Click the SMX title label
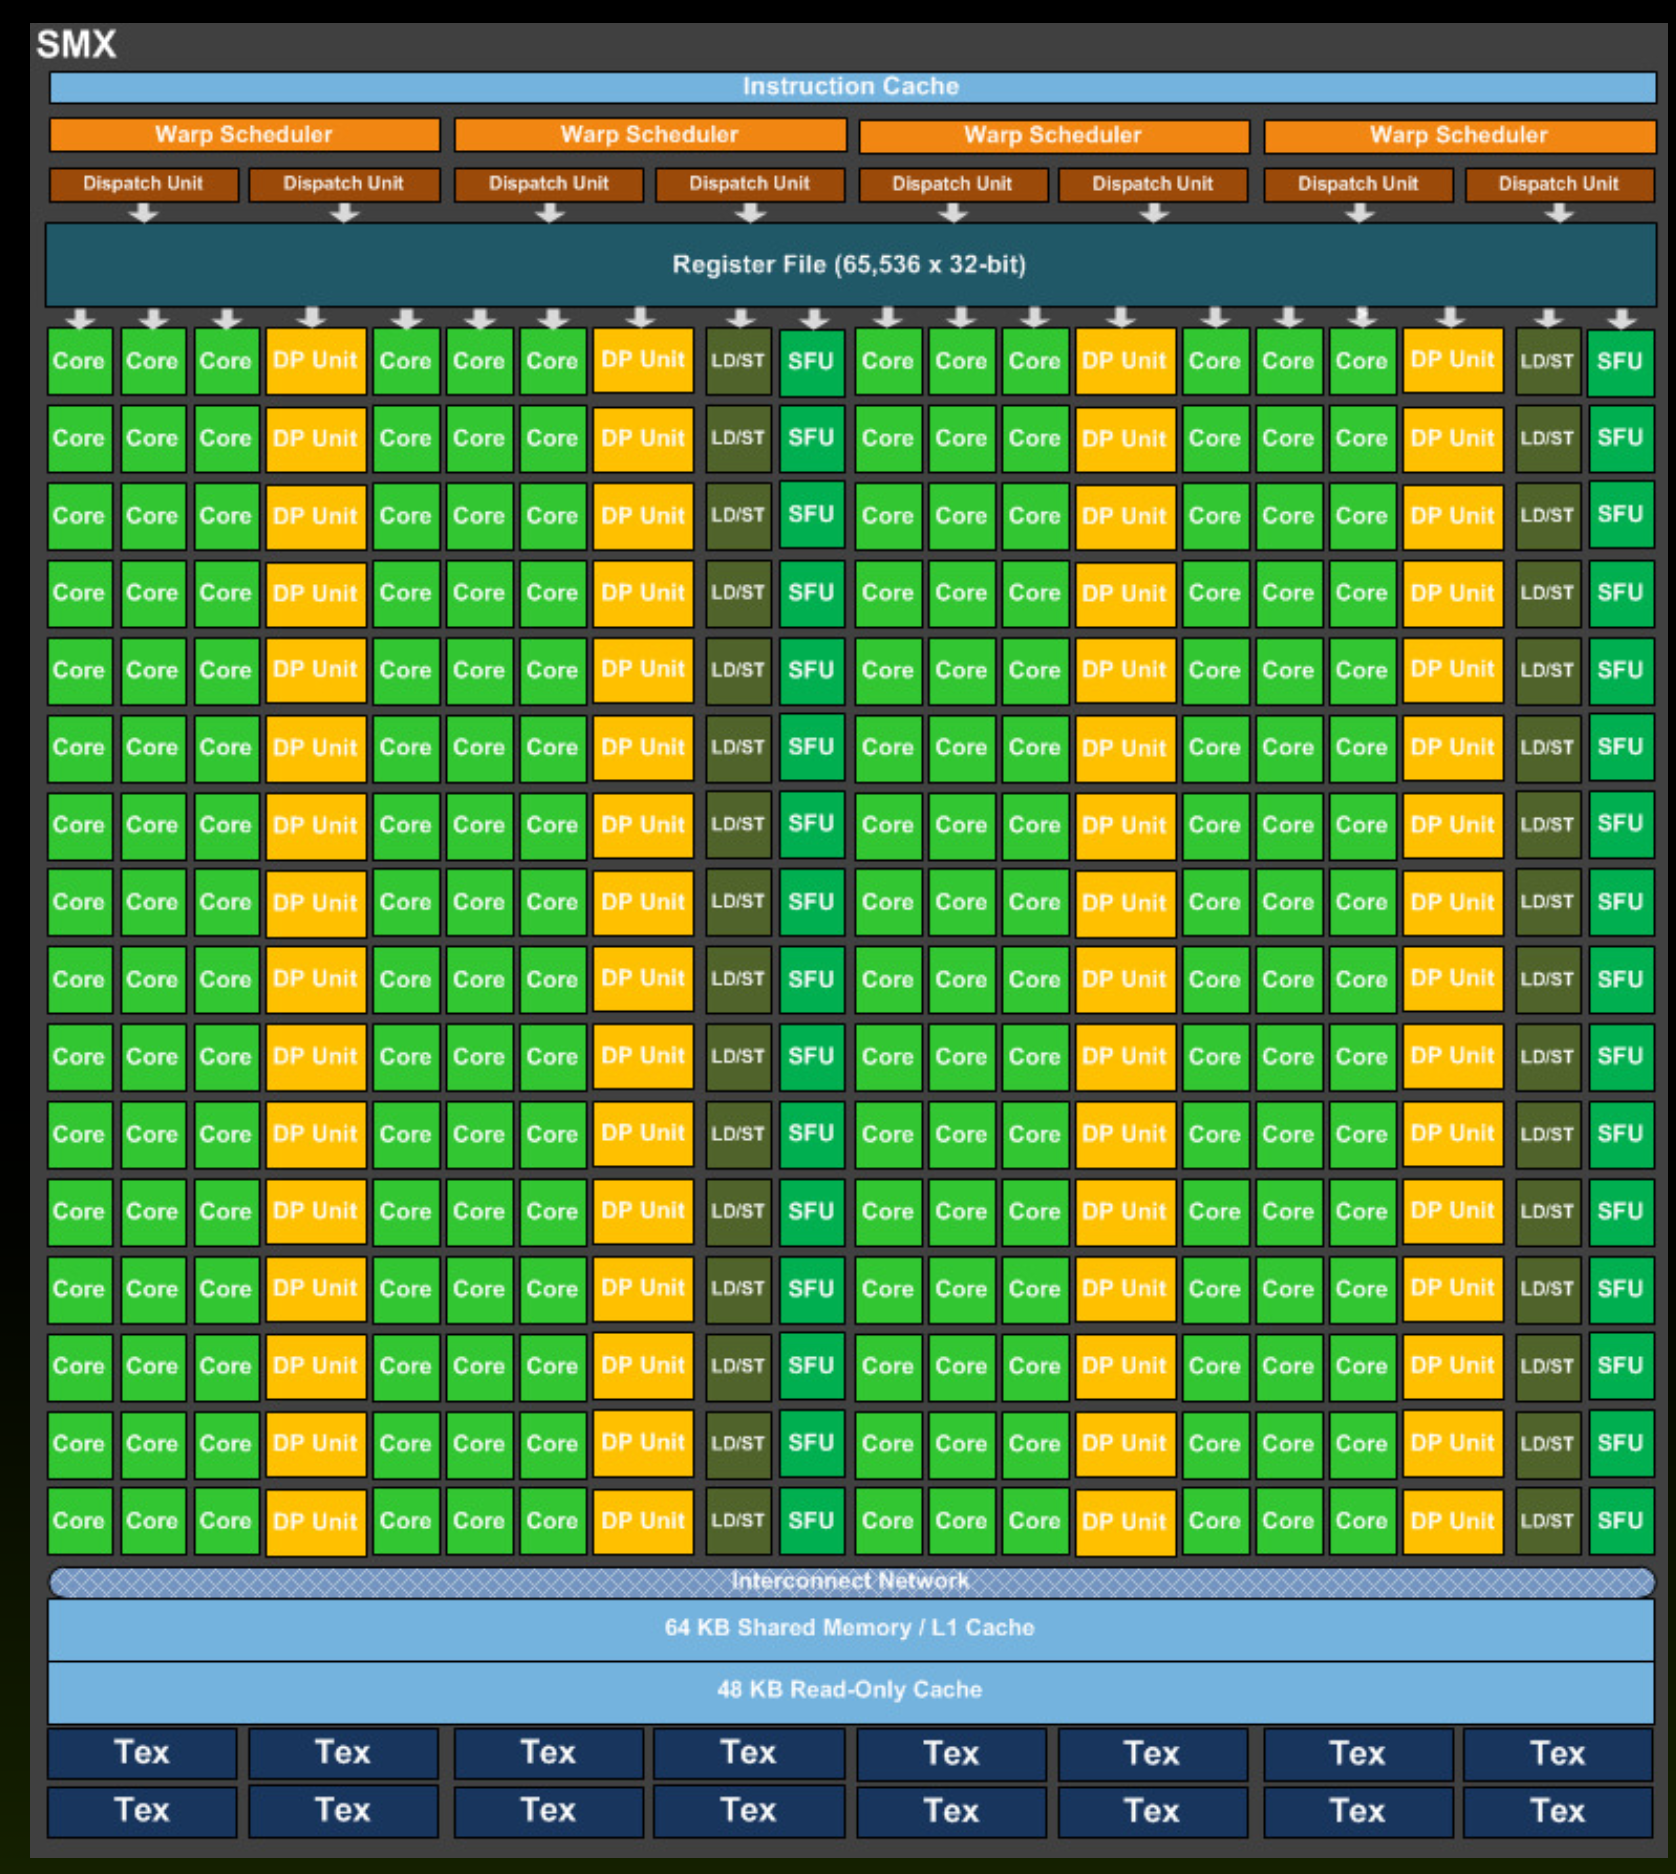1676x1874 pixels. pyautogui.click(x=76, y=45)
